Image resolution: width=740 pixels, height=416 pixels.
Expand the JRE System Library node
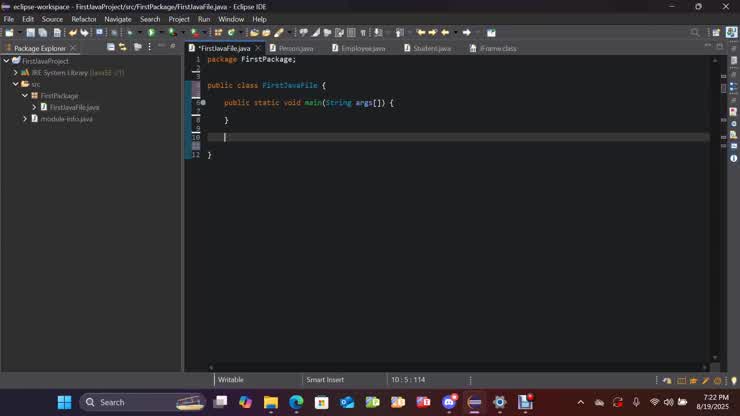pos(16,73)
